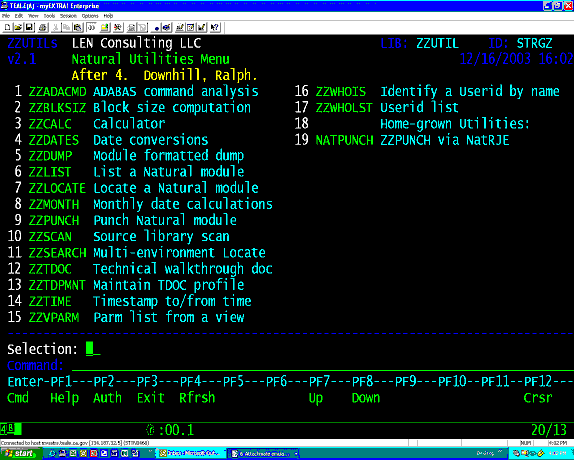Image resolution: width=576 pixels, height=461 pixels.
Task: Click the PF7 Up function key label
Action: click(x=316, y=398)
